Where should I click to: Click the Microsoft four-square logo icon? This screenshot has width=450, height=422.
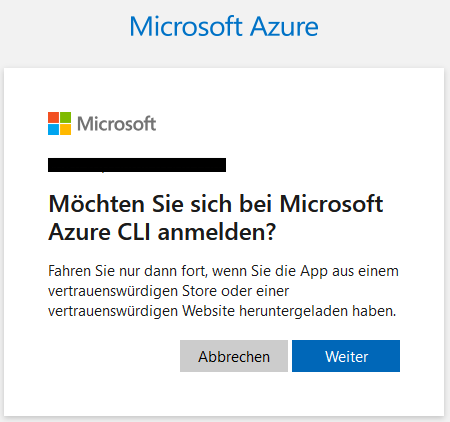point(59,123)
